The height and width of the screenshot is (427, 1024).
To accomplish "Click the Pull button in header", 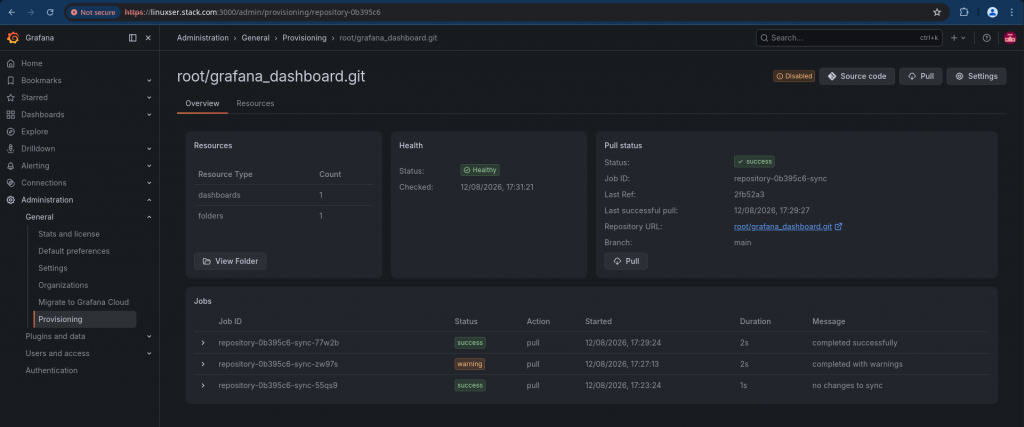I will (920, 76).
